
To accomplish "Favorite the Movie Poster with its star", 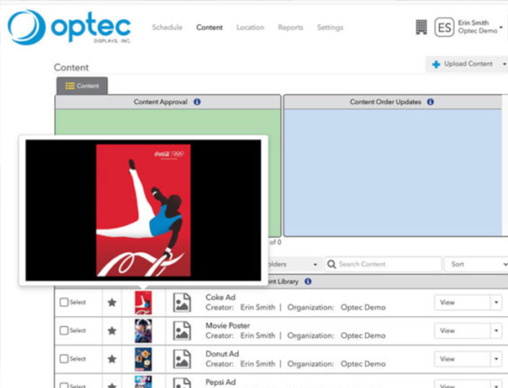I will [x=112, y=331].
